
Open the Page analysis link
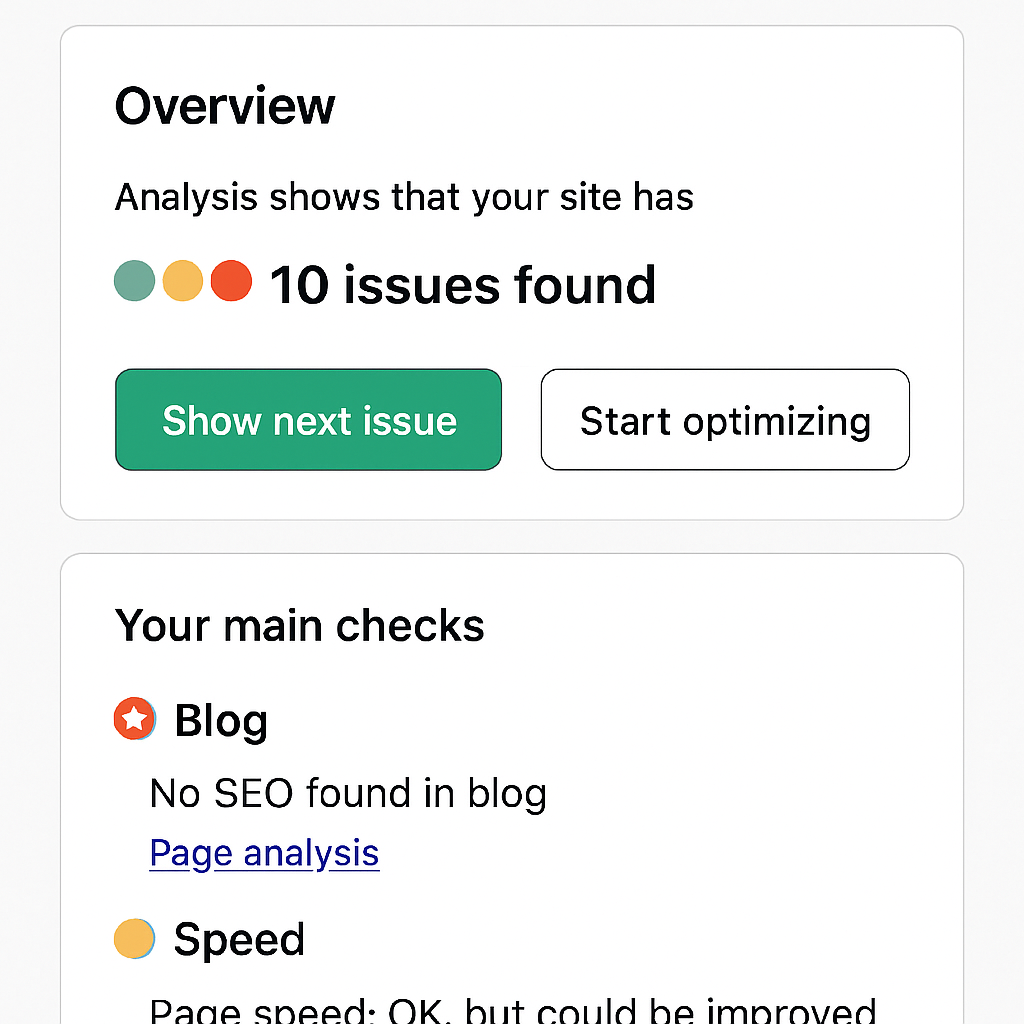tap(264, 853)
